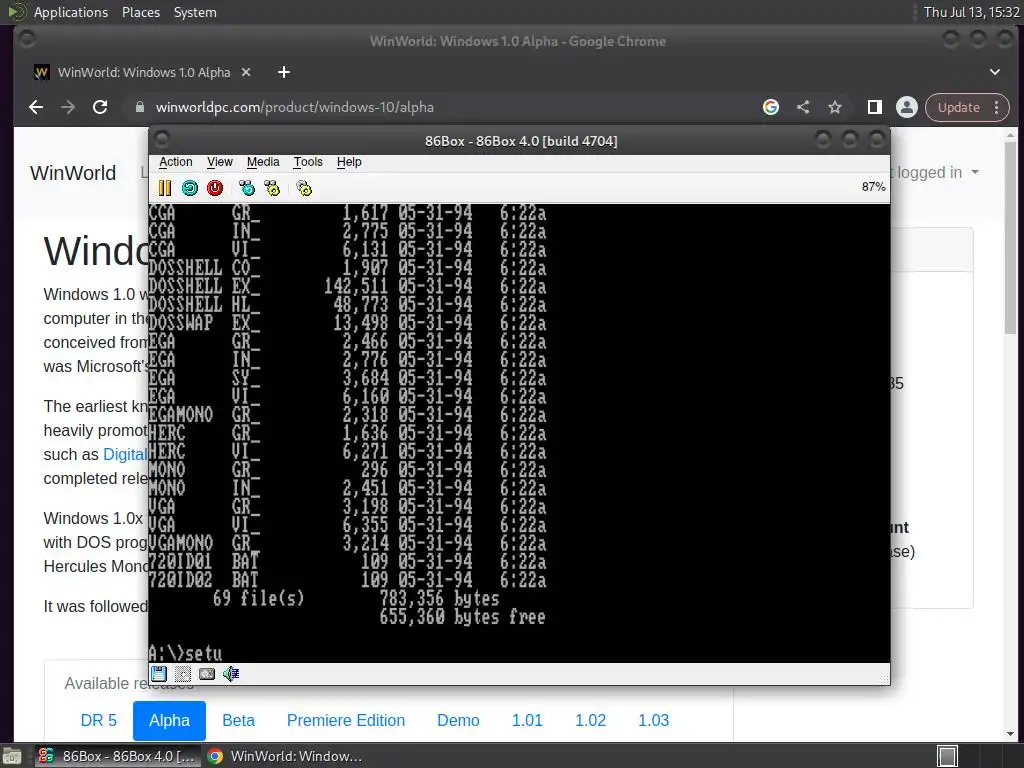This screenshot has width=1024, height=768.
Task: Click '69 file(s)' line in DOS output
Action: pos(259,598)
